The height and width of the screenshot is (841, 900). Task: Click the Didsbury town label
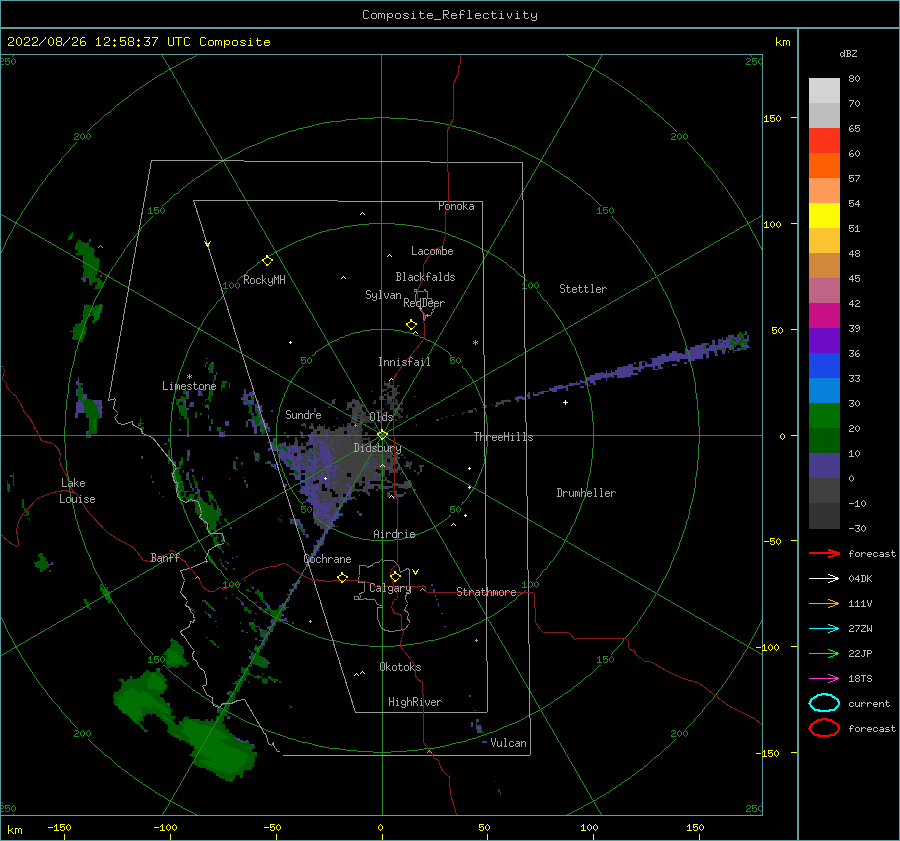pyautogui.click(x=377, y=448)
